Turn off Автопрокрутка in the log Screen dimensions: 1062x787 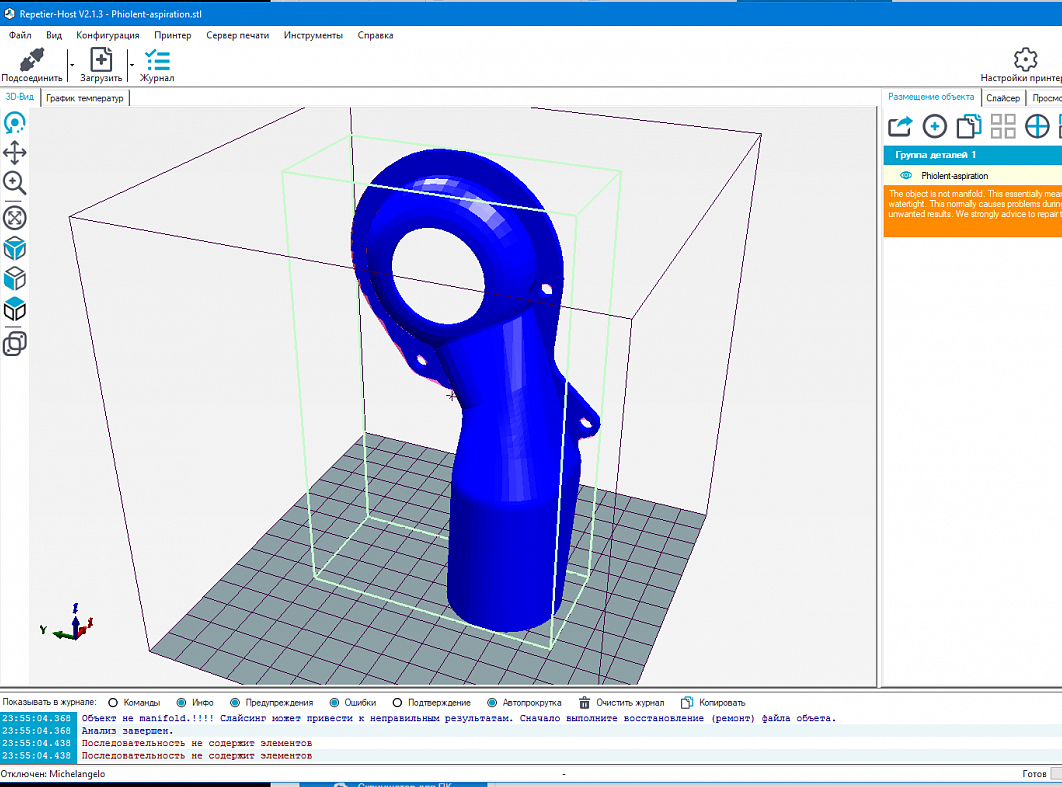tap(493, 703)
